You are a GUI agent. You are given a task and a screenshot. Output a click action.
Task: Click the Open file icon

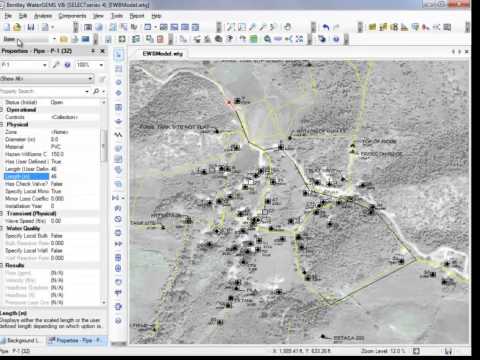(x=18, y=27)
